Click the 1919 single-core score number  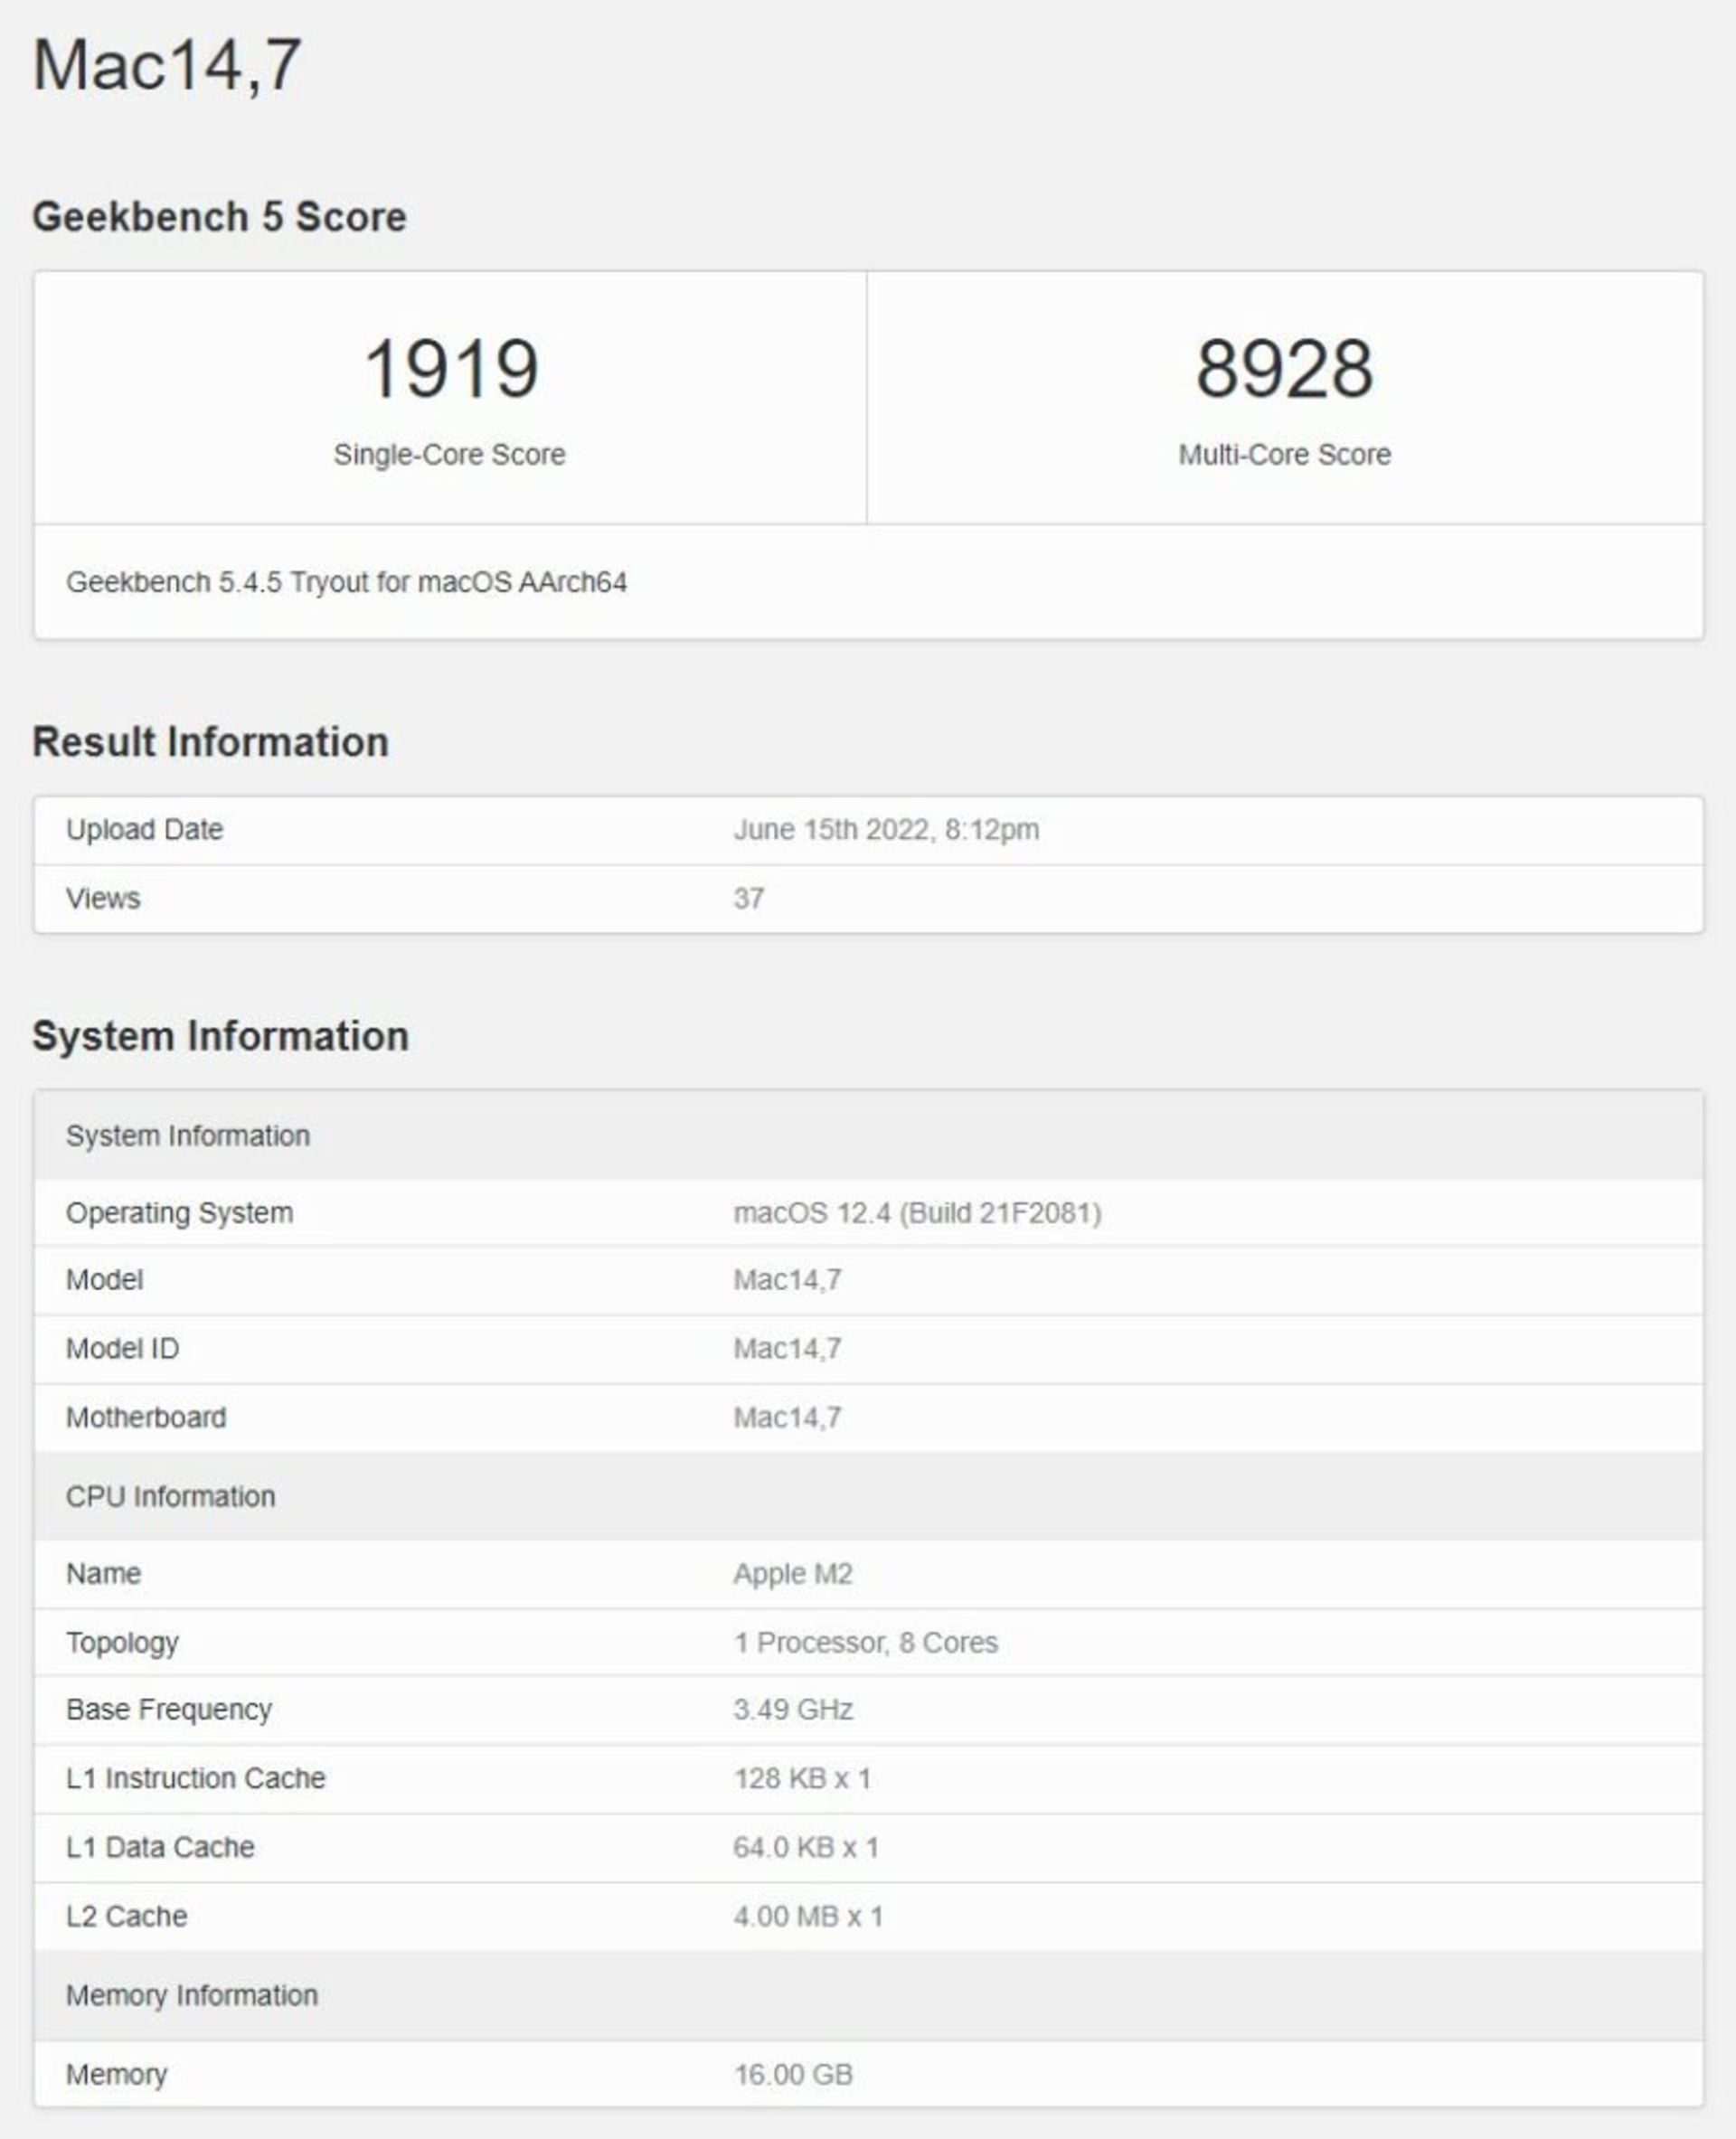click(x=451, y=369)
